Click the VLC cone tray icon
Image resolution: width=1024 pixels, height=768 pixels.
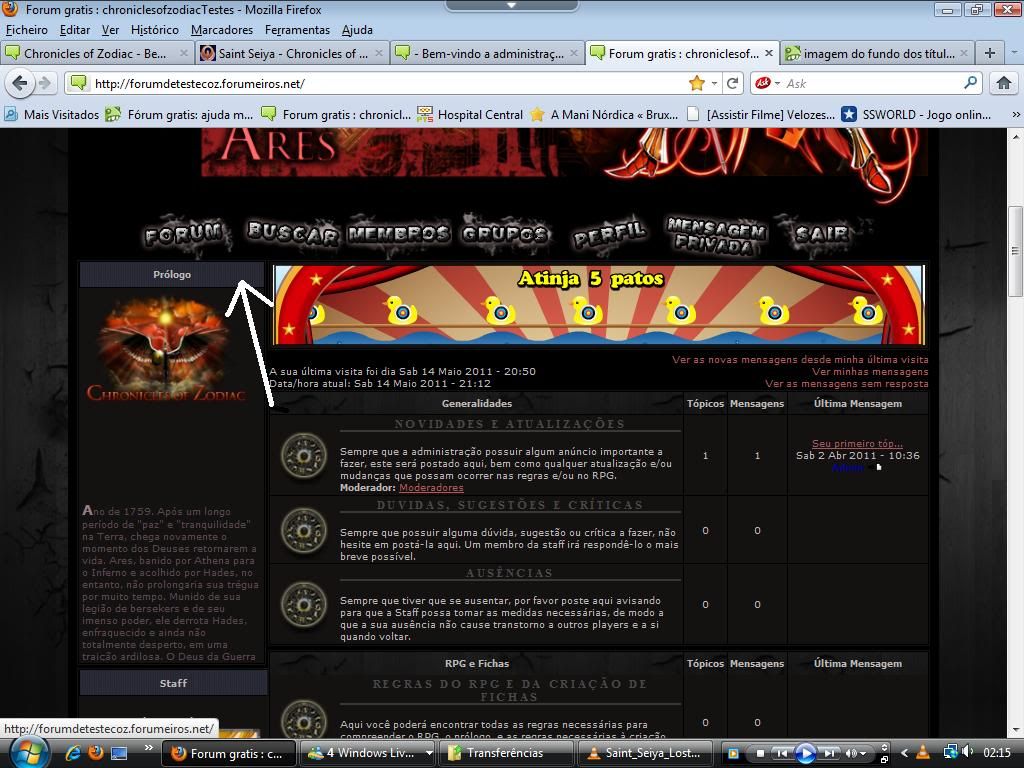pyautogui.click(x=923, y=753)
